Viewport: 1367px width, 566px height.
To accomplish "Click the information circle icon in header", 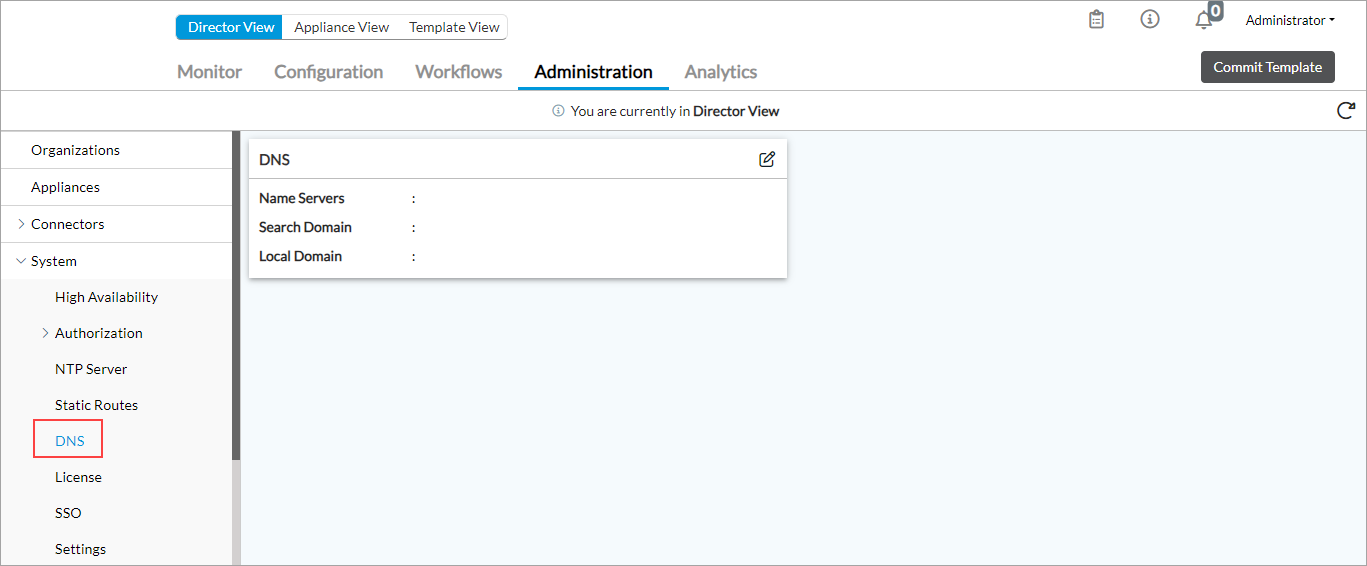I will tap(1150, 20).
